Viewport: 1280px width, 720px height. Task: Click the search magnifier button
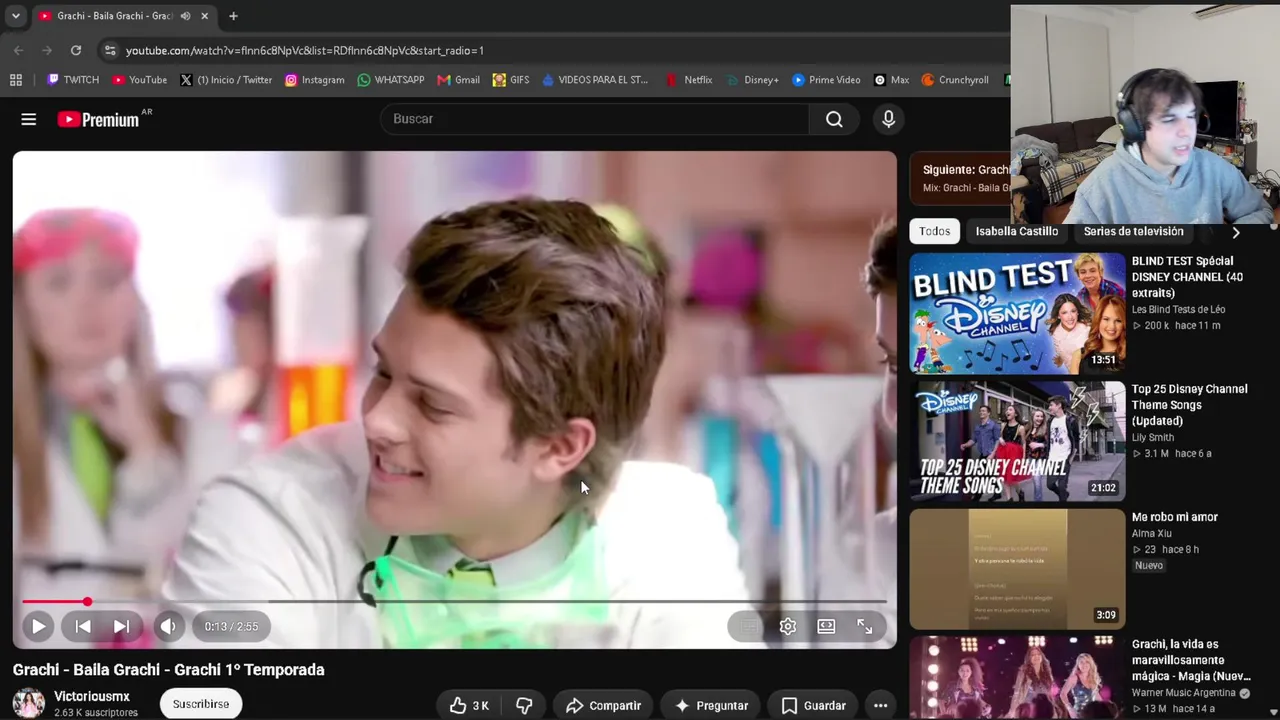click(x=834, y=119)
